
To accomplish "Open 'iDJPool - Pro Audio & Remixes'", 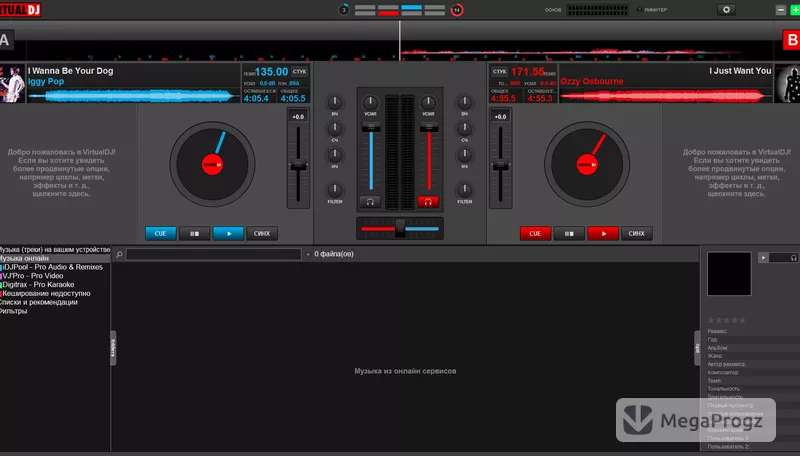I will pos(52,267).
